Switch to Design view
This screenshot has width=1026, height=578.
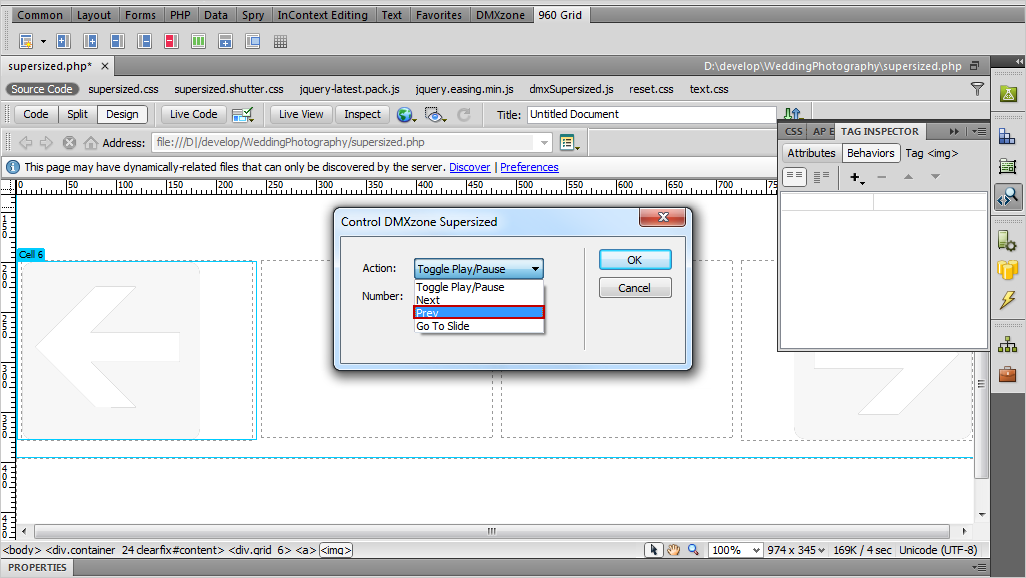122,115
